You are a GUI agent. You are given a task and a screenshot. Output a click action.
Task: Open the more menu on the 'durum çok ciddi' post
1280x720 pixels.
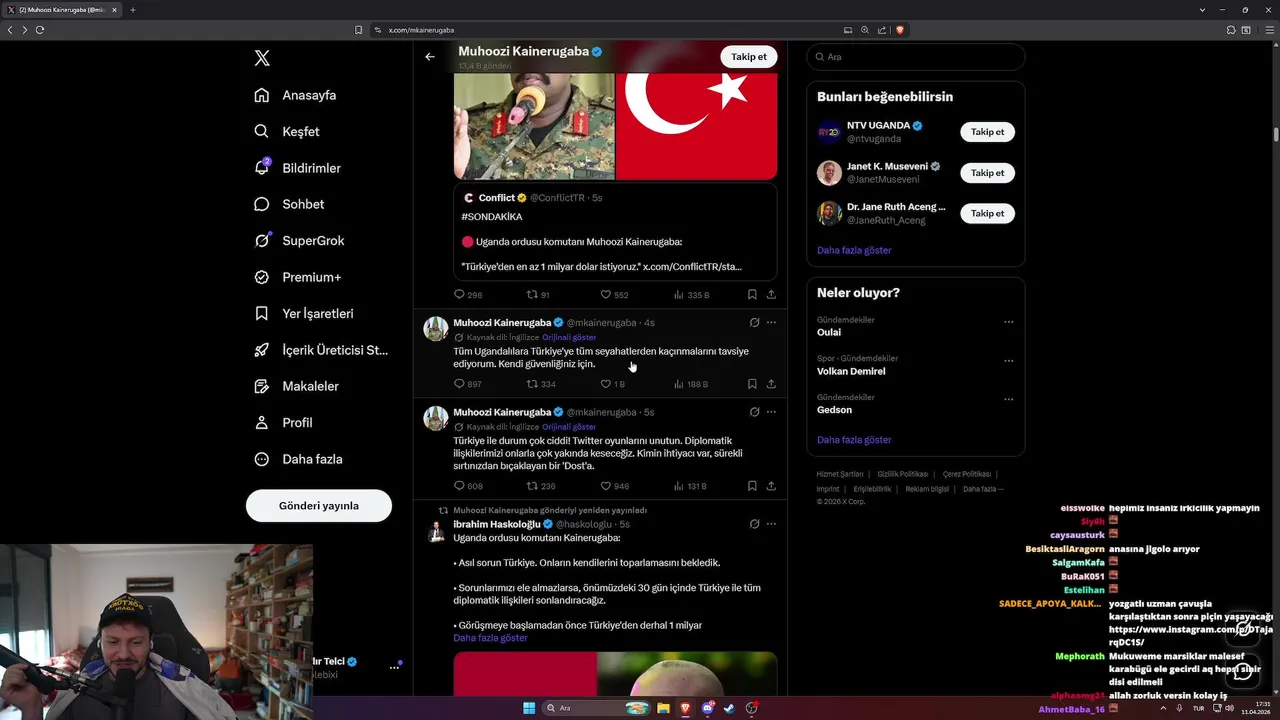click(x=771, y=412)
